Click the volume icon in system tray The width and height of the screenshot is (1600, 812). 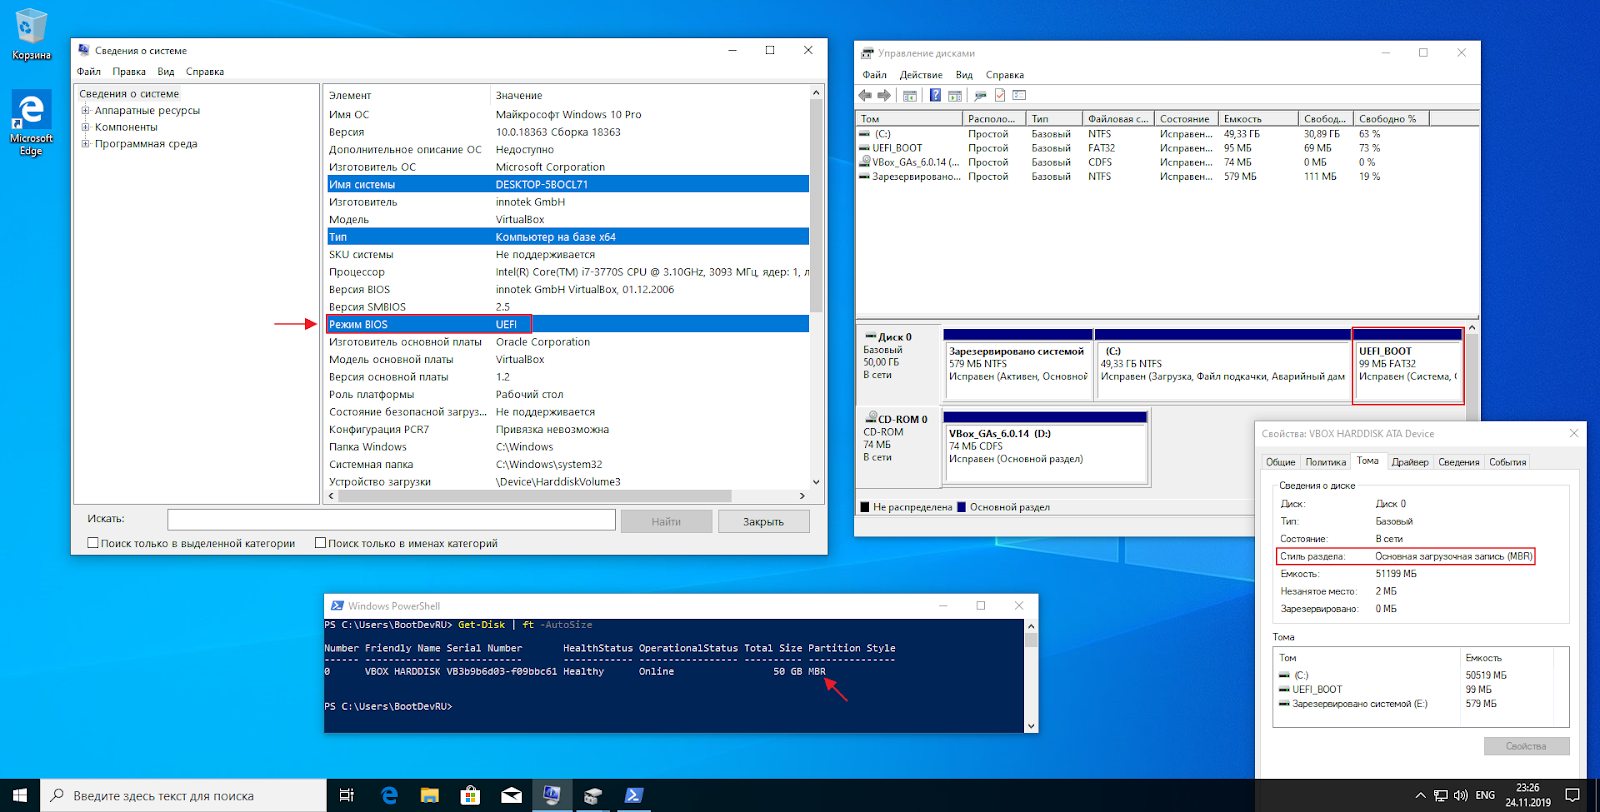(x=1461, y=796)
